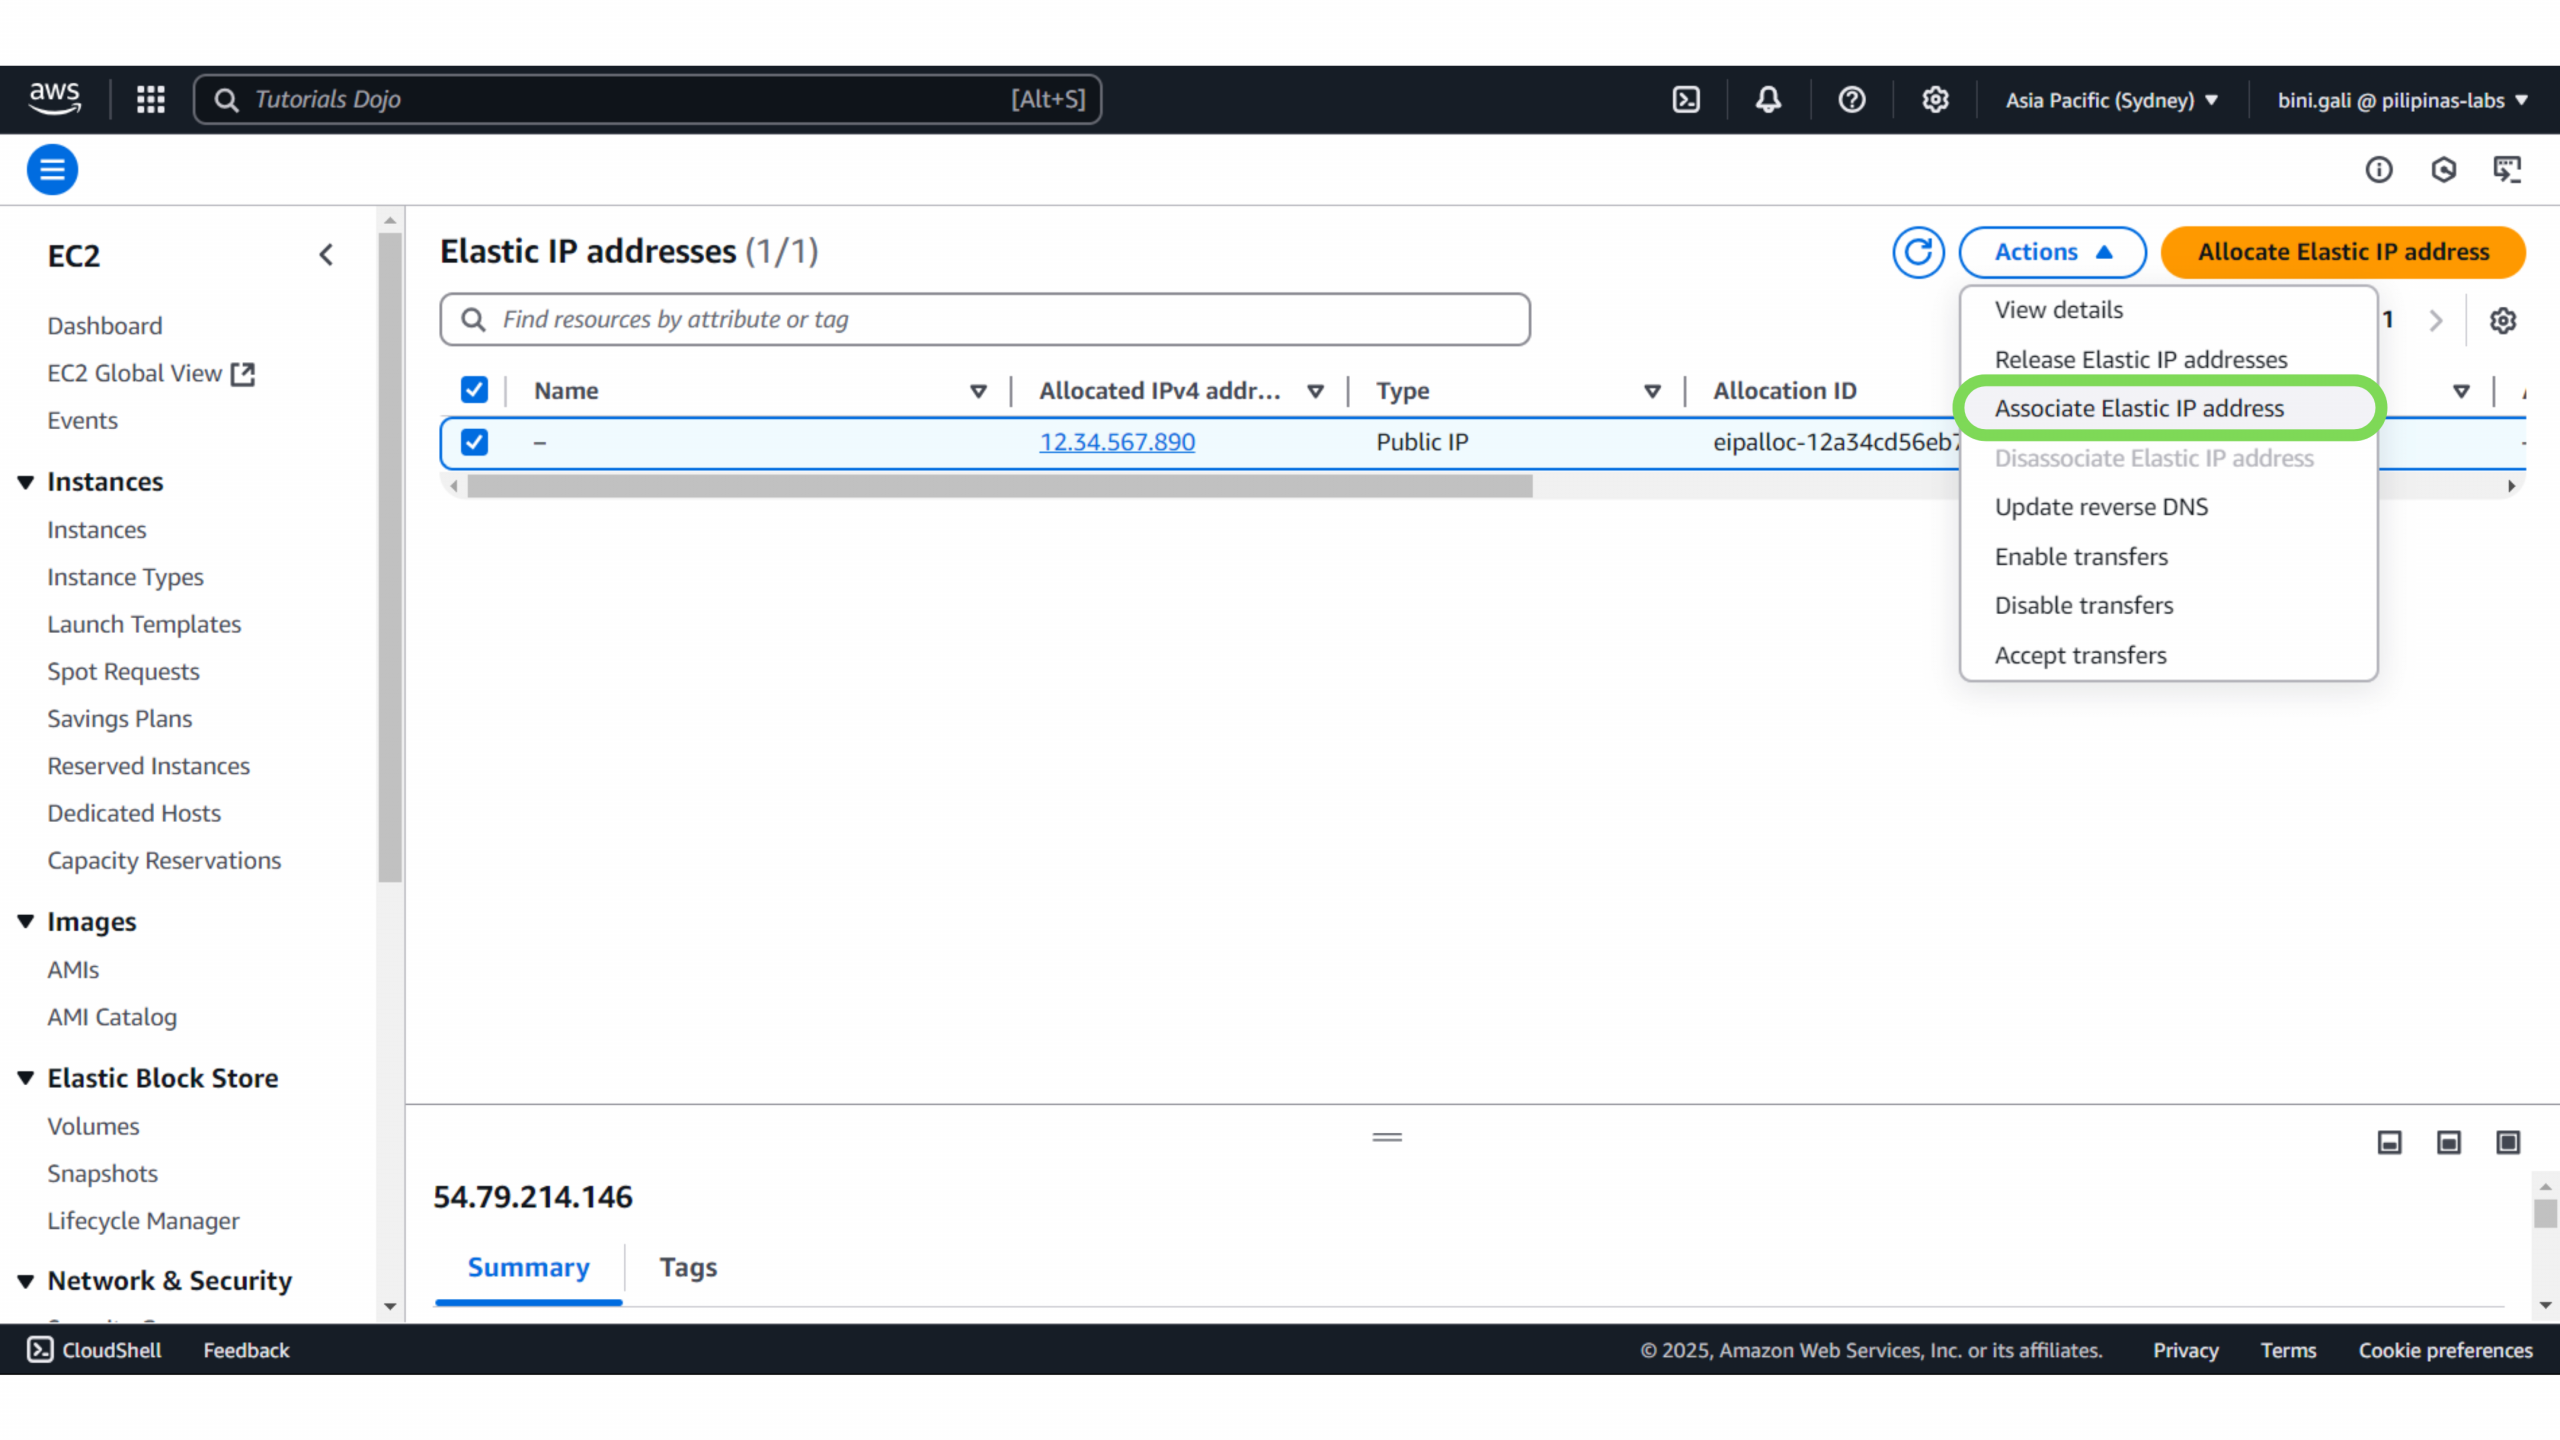The width and height of the screenshot is (2560, 1440).
Task: Open the Asia Pacific (Sydney) region dropdown
Action: coord(2110,99)
